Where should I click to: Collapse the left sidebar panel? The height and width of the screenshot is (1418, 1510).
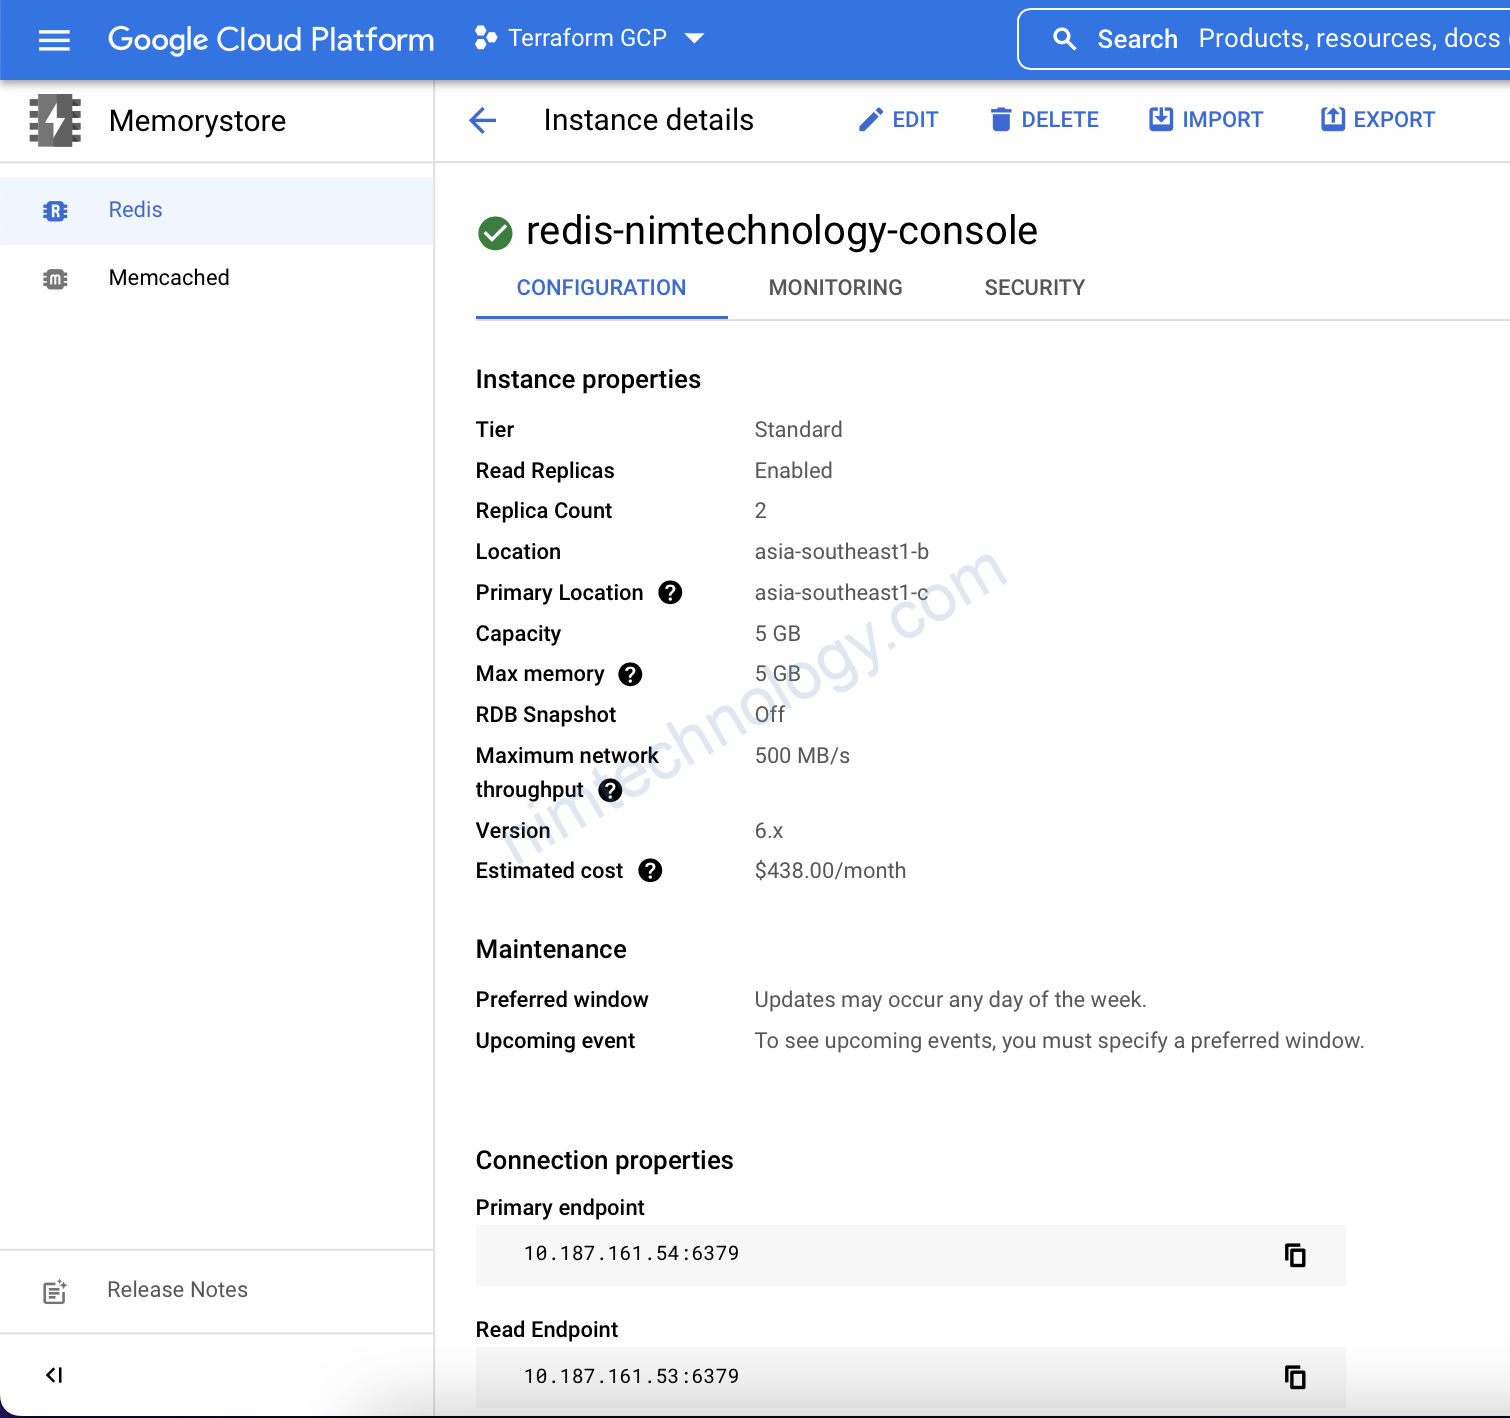(x=54, y=1375)
